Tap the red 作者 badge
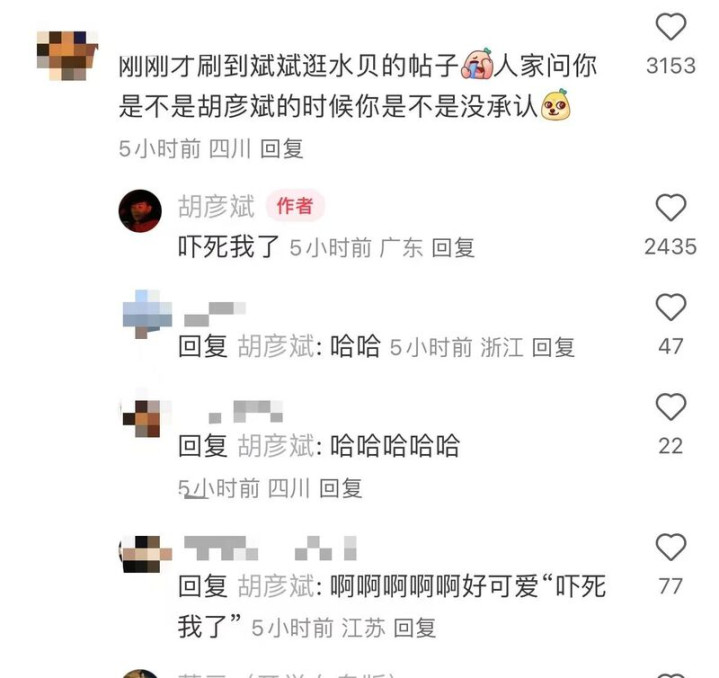 click(x=295, y=206)
